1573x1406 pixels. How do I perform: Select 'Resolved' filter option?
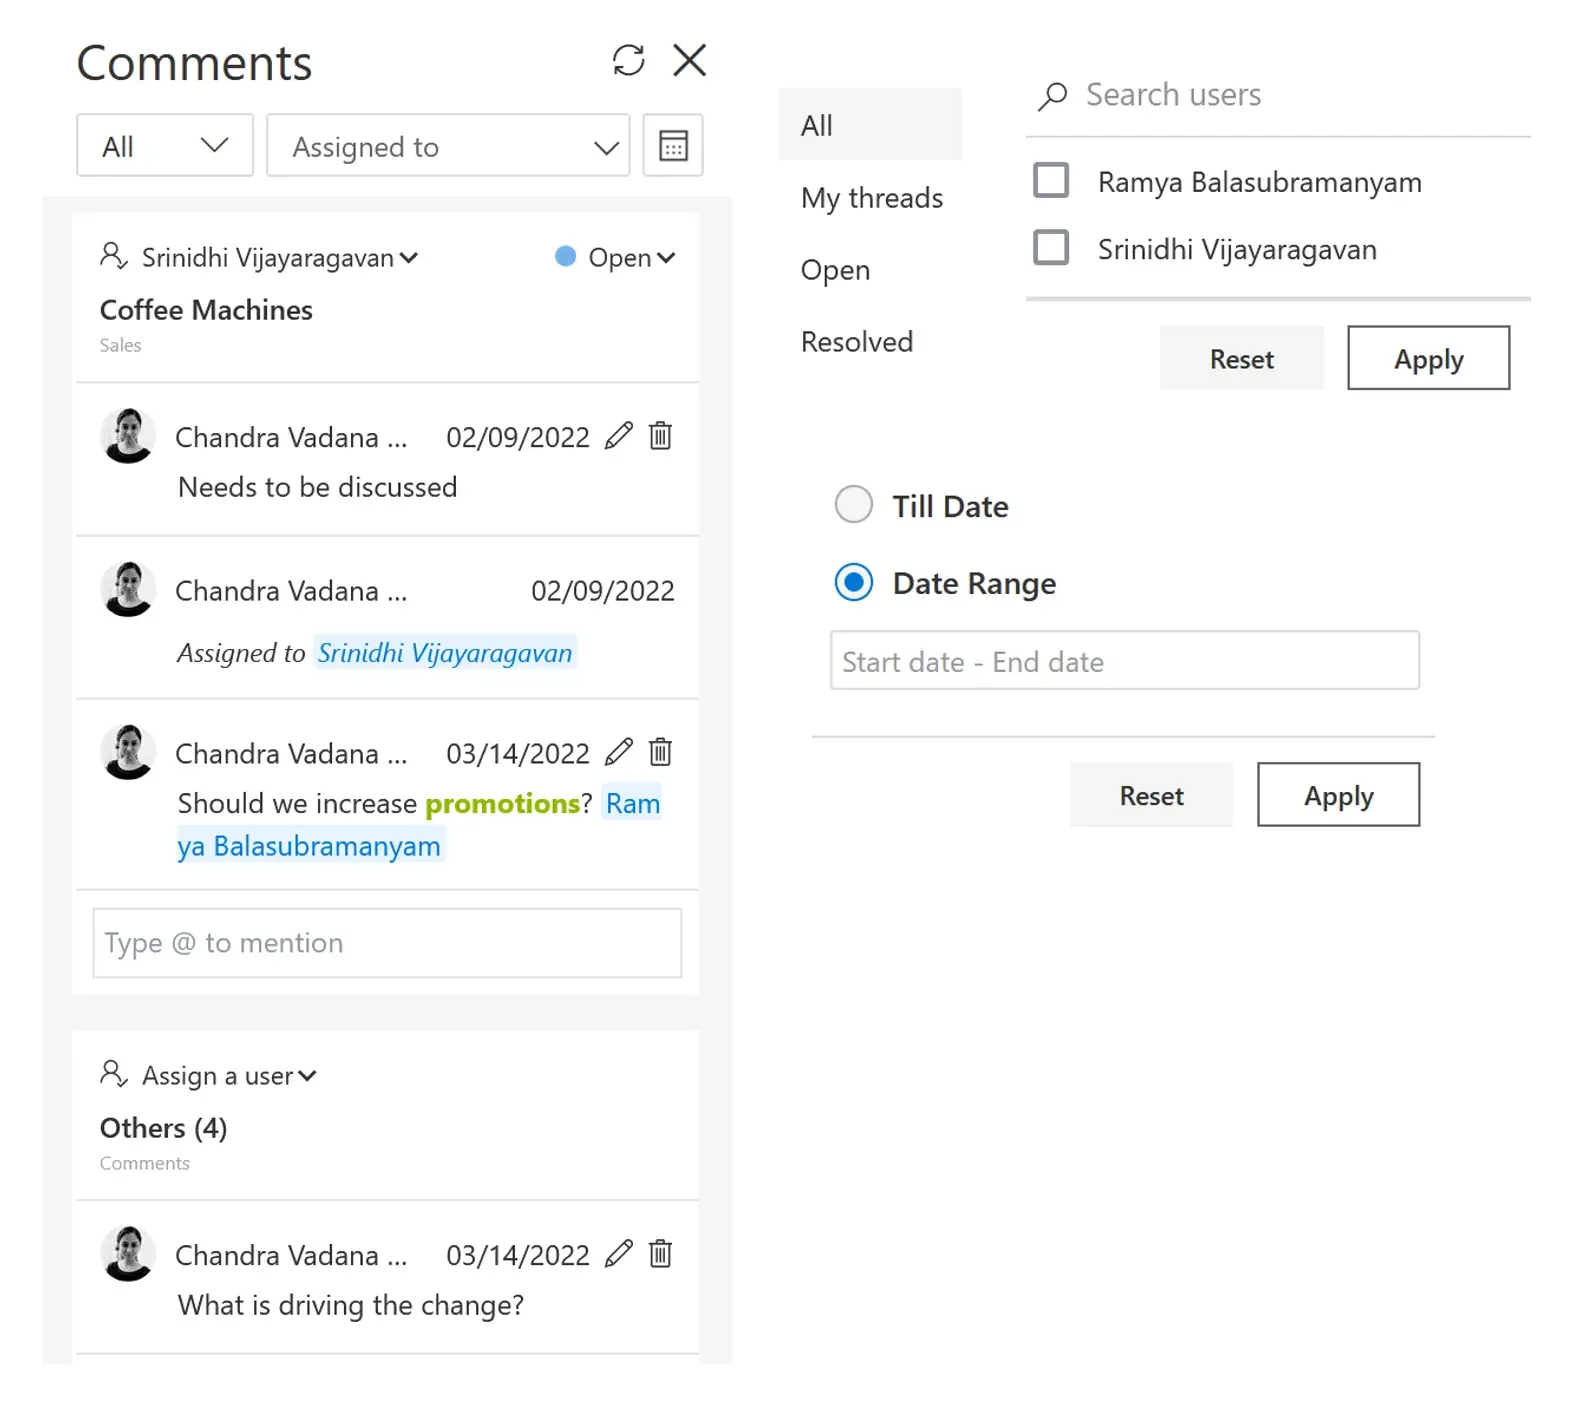pos(857,342)
